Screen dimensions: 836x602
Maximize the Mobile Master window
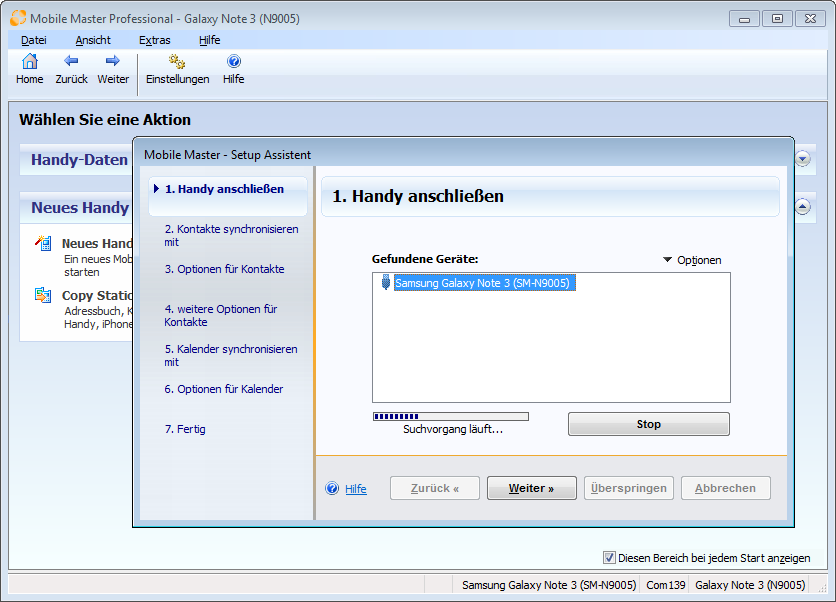point(777,19)
